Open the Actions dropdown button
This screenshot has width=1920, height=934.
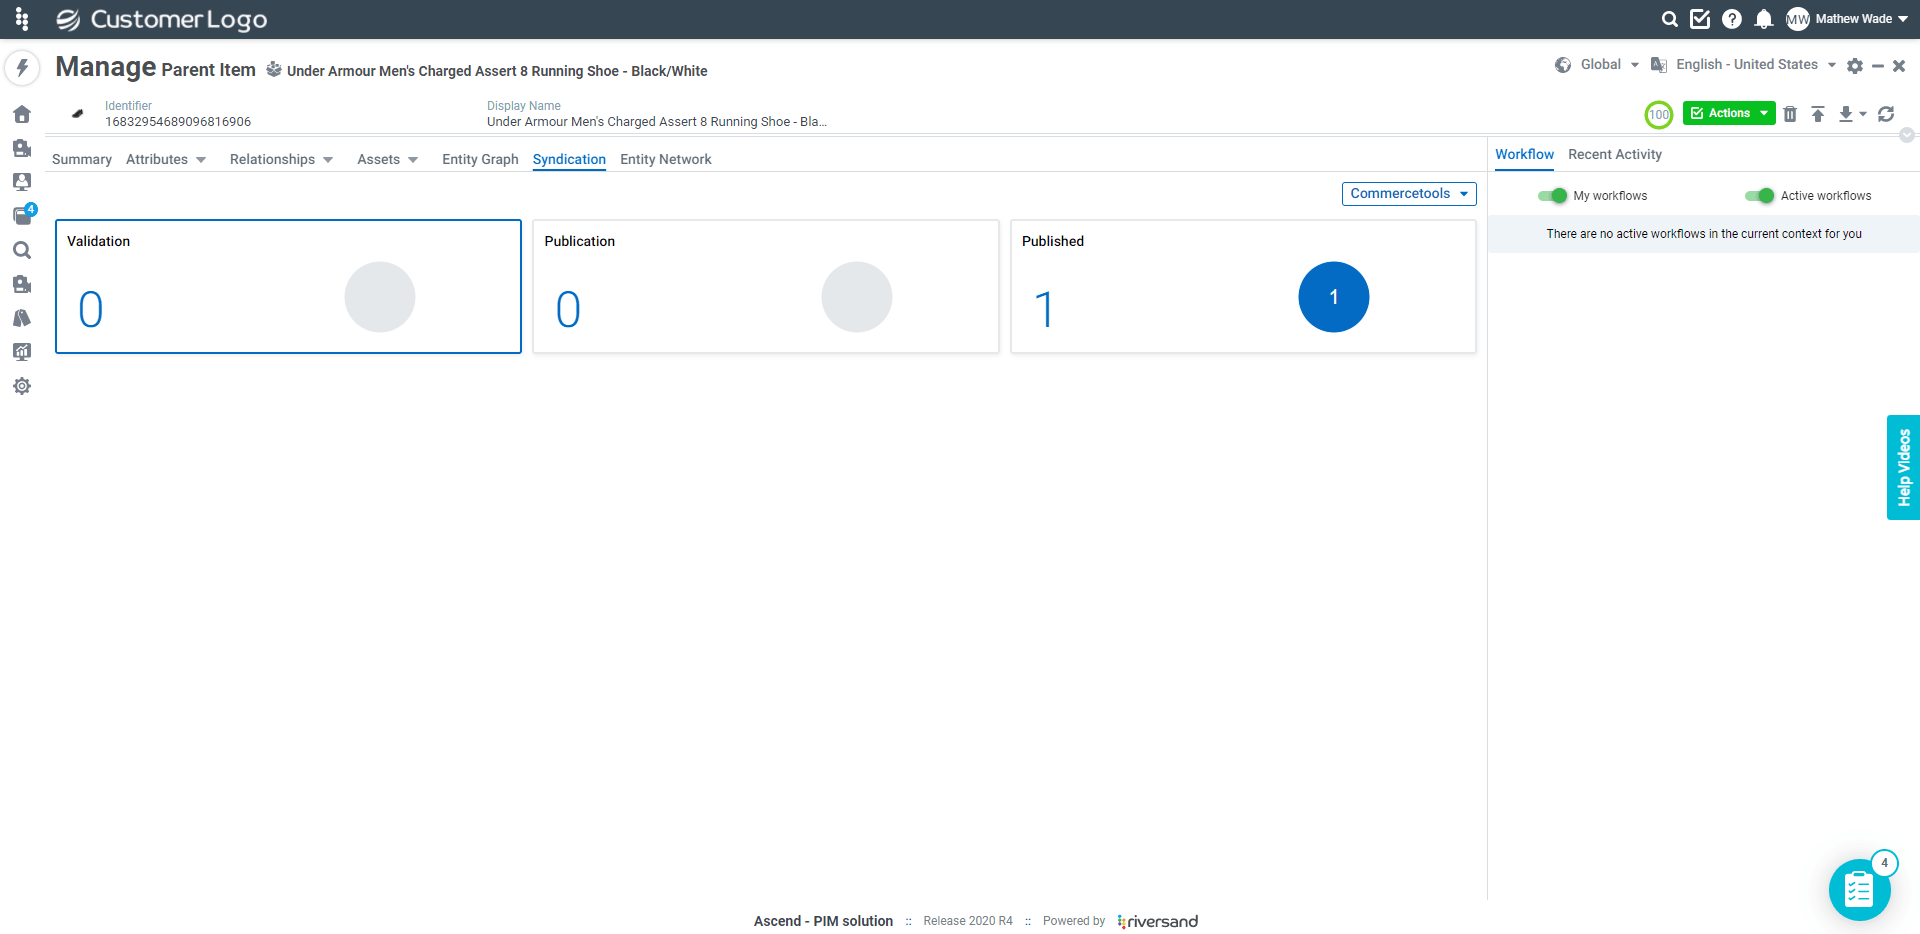(x=1729, y=114)
